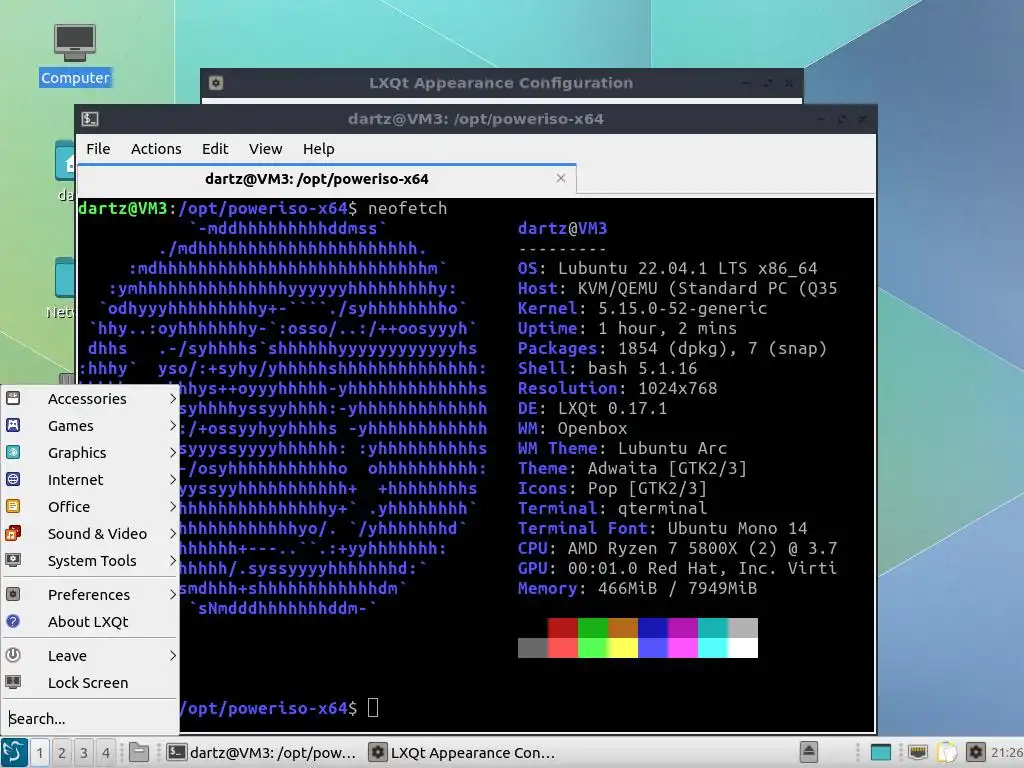The height and width of the screenshot is (768, 1024).
Task: Click the Games controller icon
Action: (x=13, y=425)
